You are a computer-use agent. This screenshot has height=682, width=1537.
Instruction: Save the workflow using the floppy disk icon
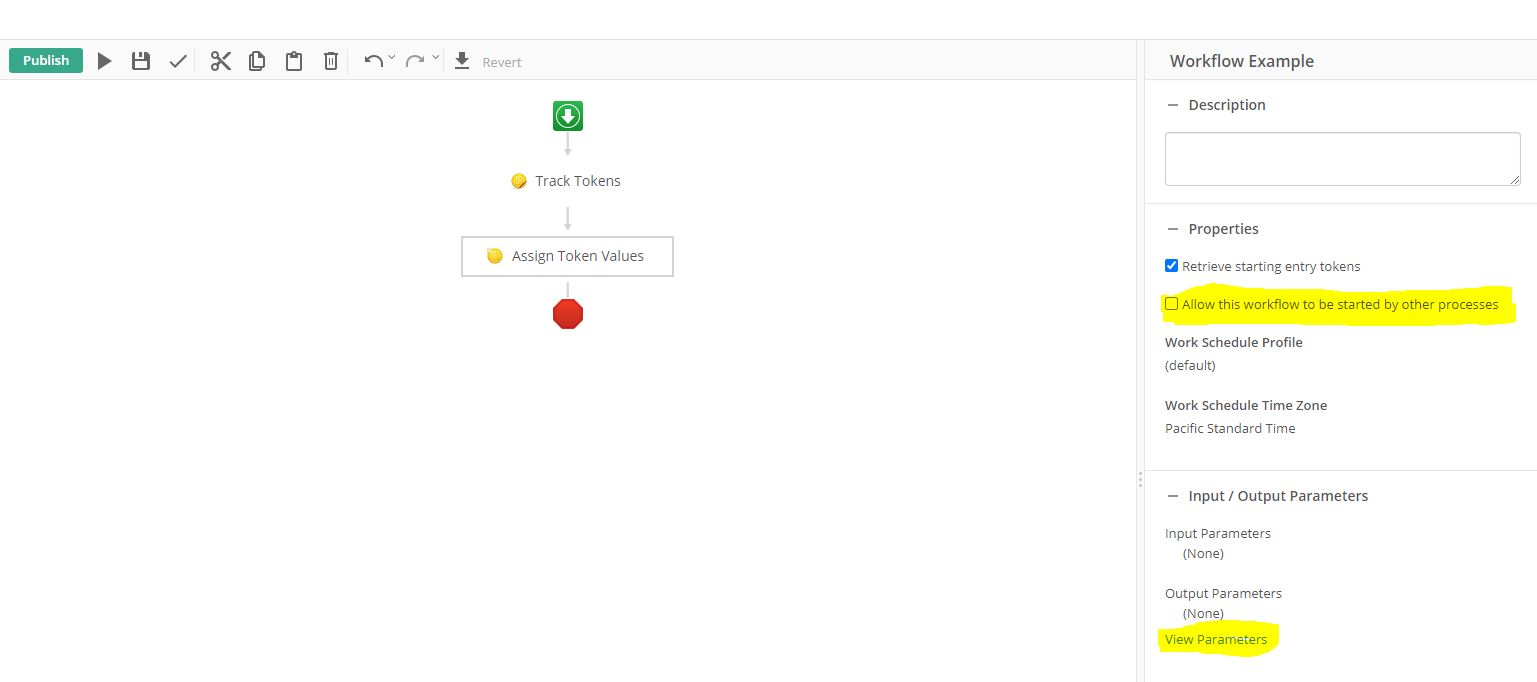pyautogui.click(x=141, y=62)
